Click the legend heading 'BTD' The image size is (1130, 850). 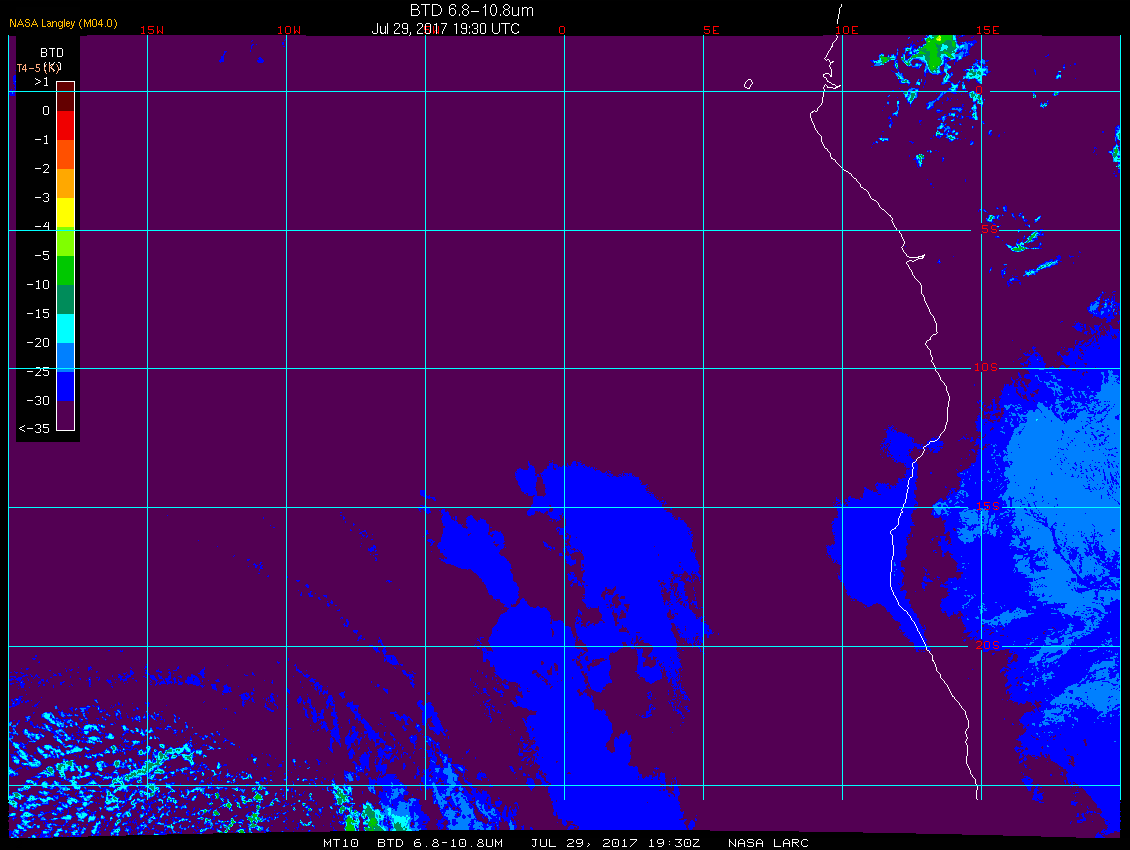point(52,53)
